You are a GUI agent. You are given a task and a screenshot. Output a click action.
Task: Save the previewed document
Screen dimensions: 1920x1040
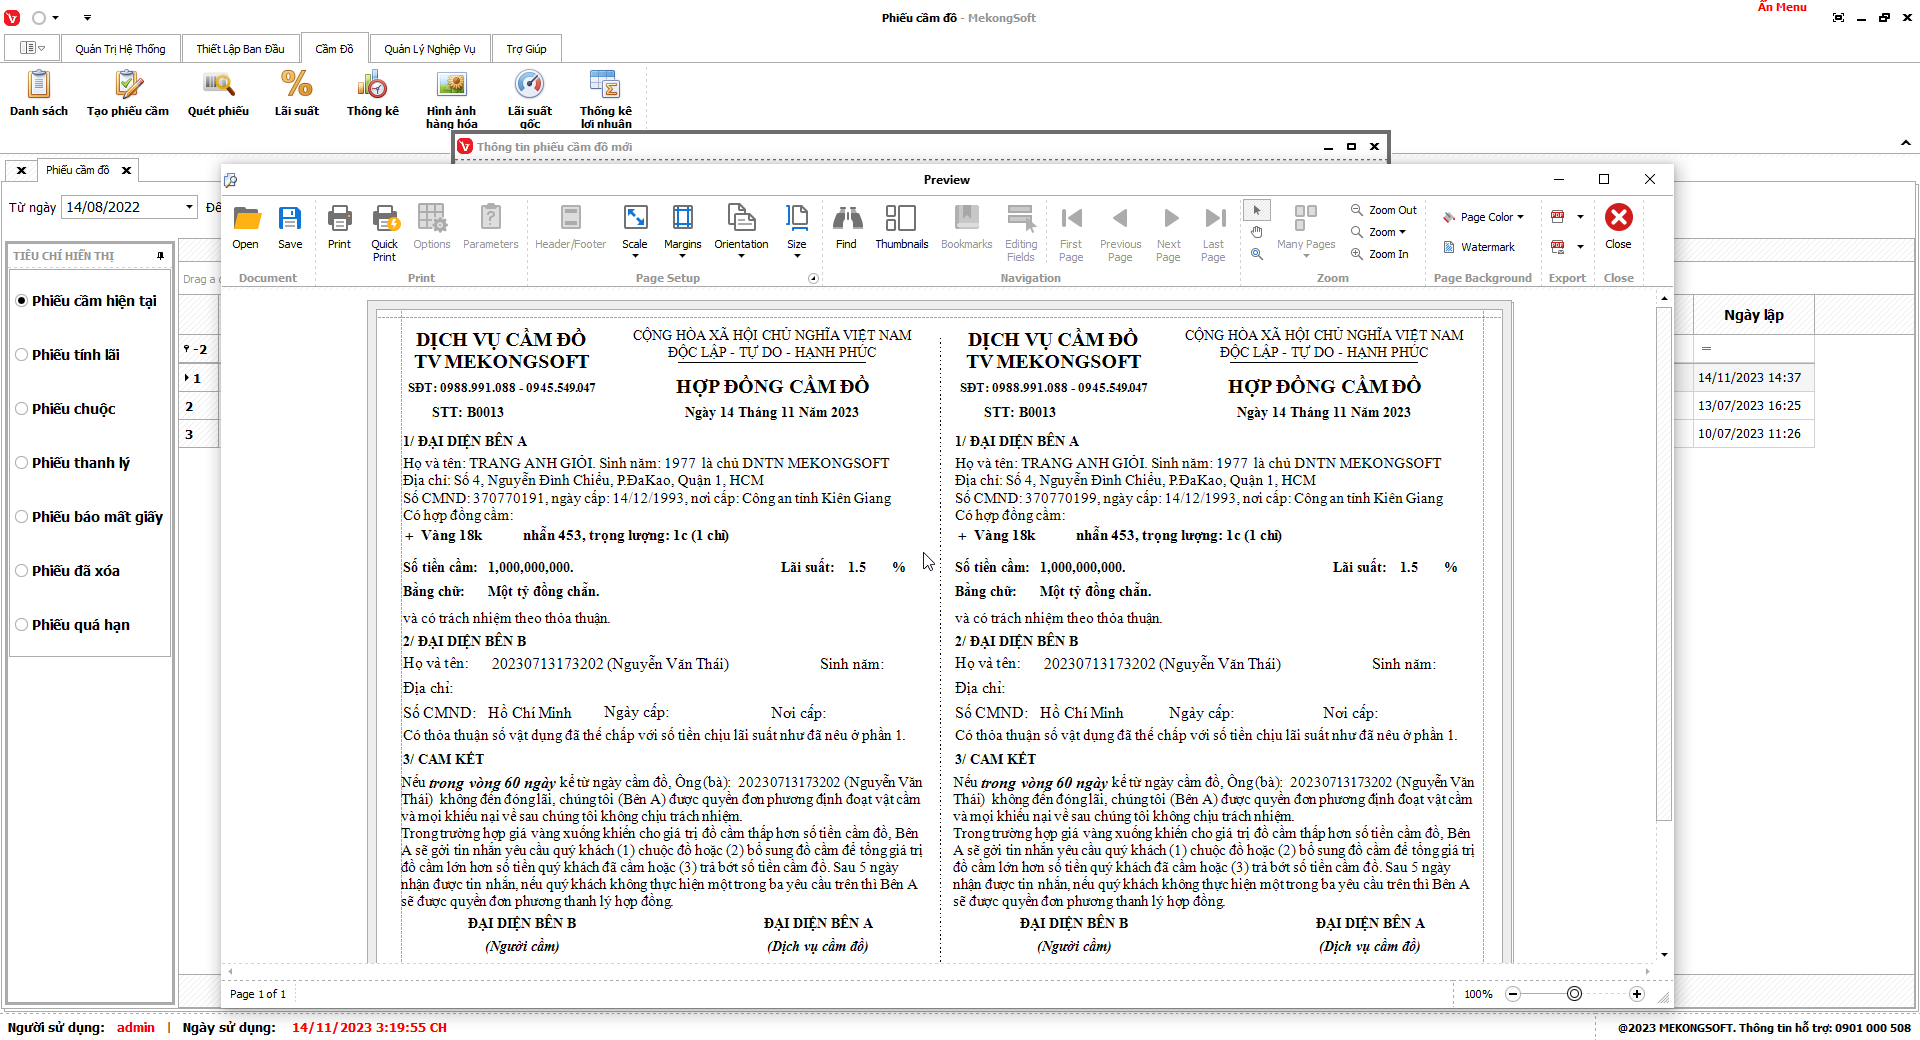click(x=290, y=227)
